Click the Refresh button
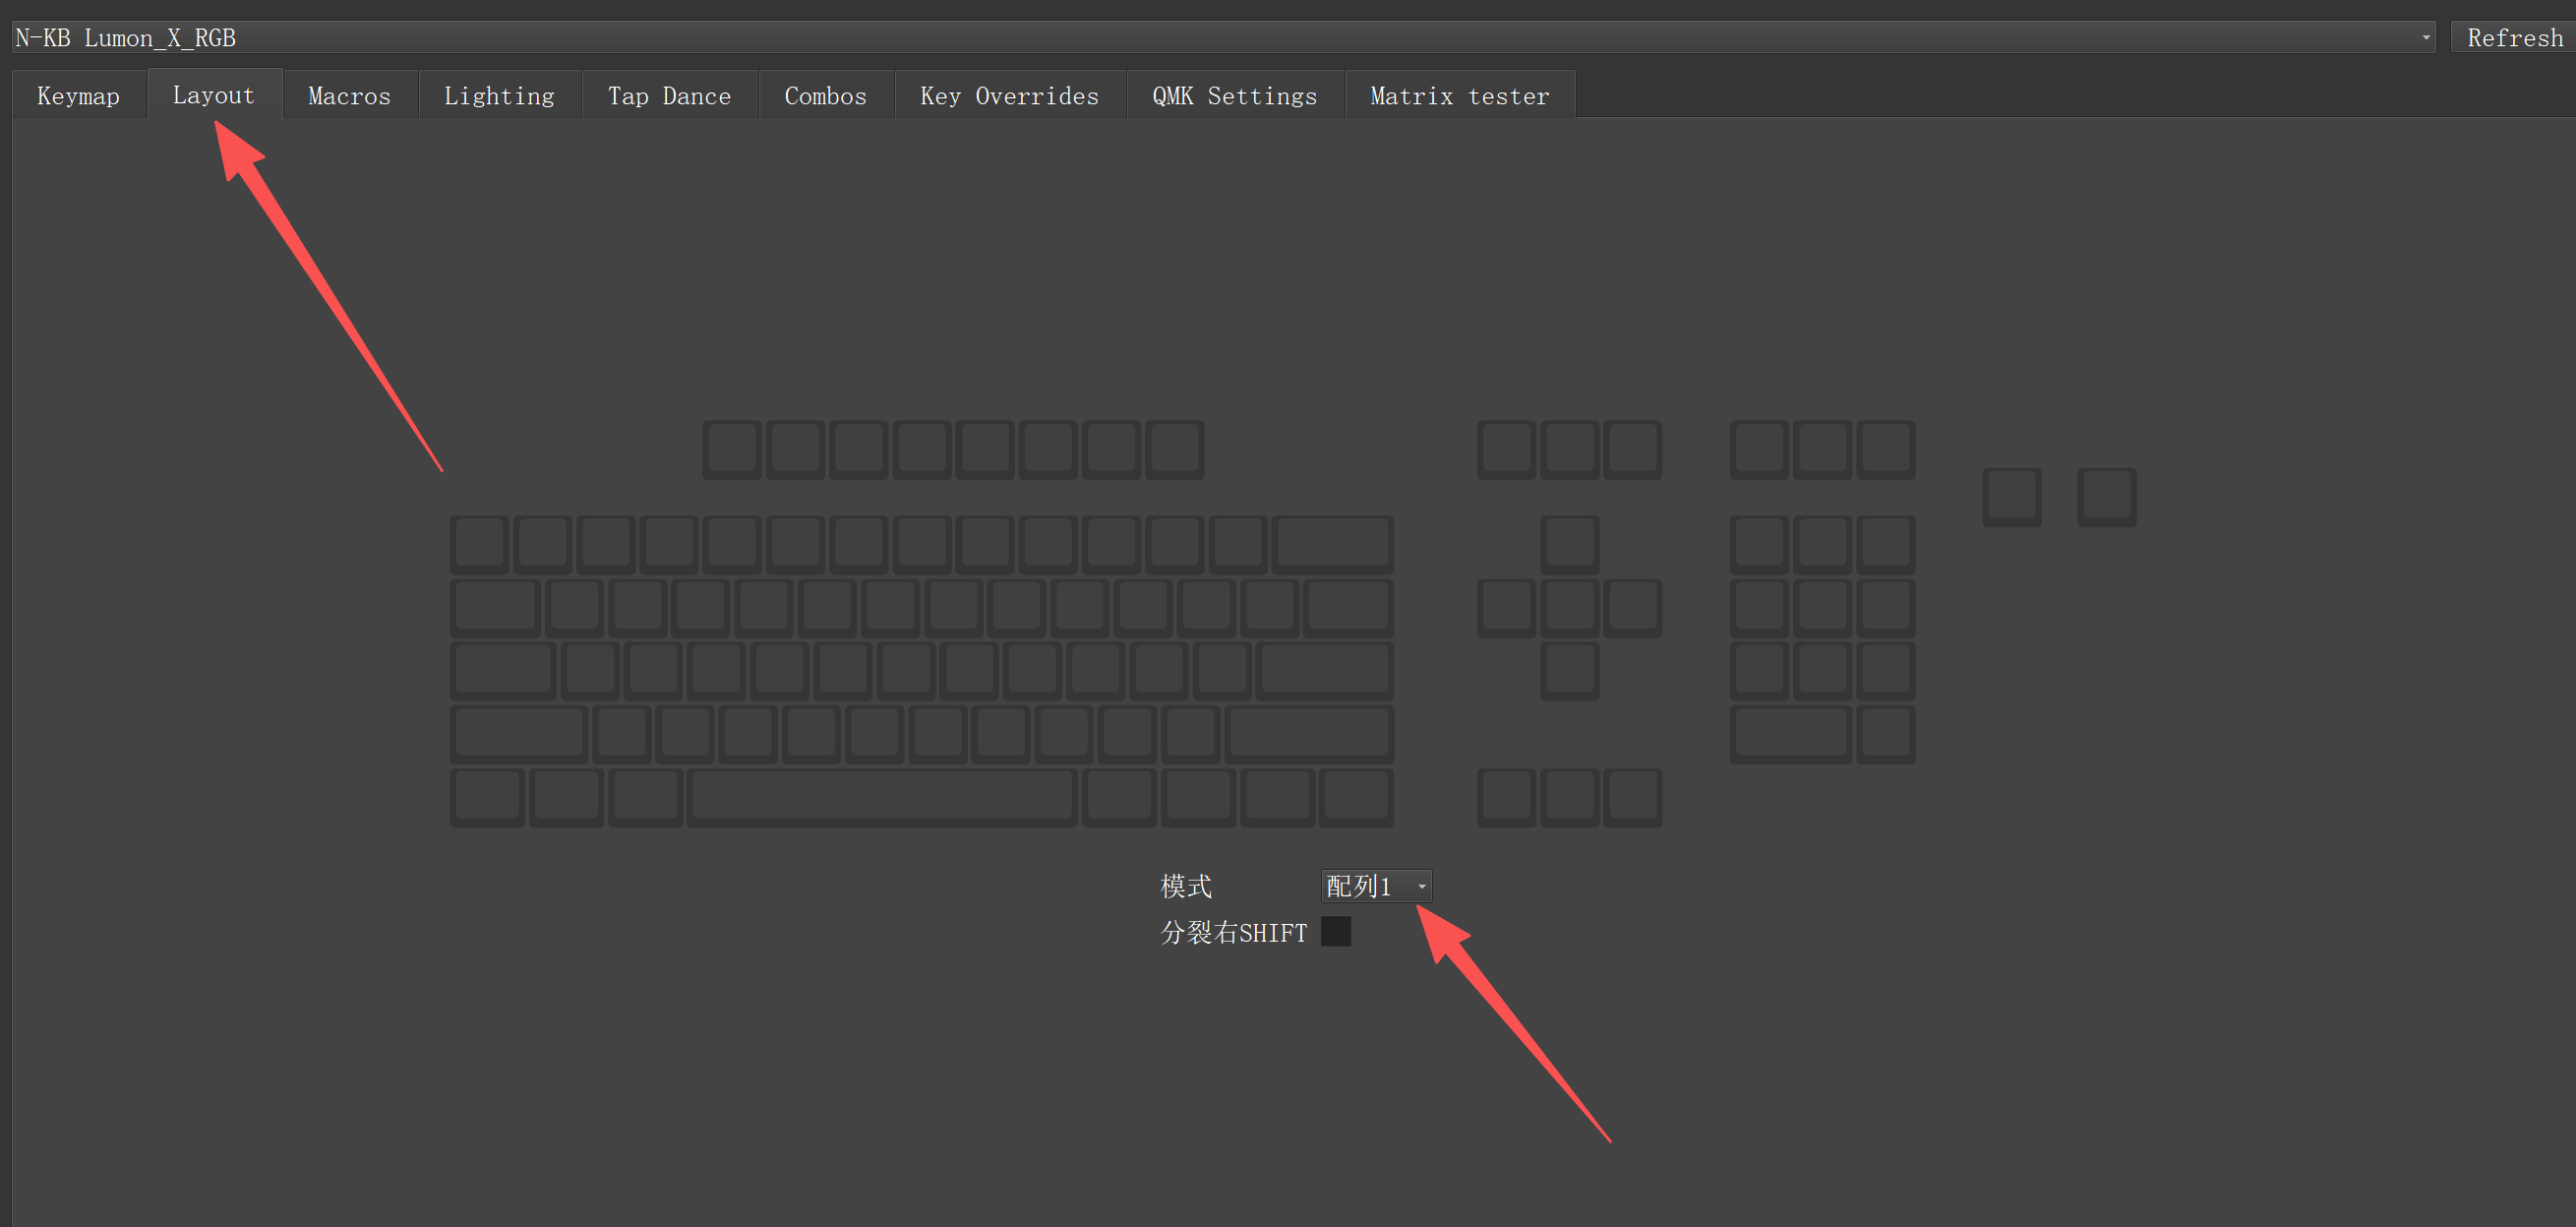The height and width of the screenshot is (1227, 2576). [x=2514, y=38]
